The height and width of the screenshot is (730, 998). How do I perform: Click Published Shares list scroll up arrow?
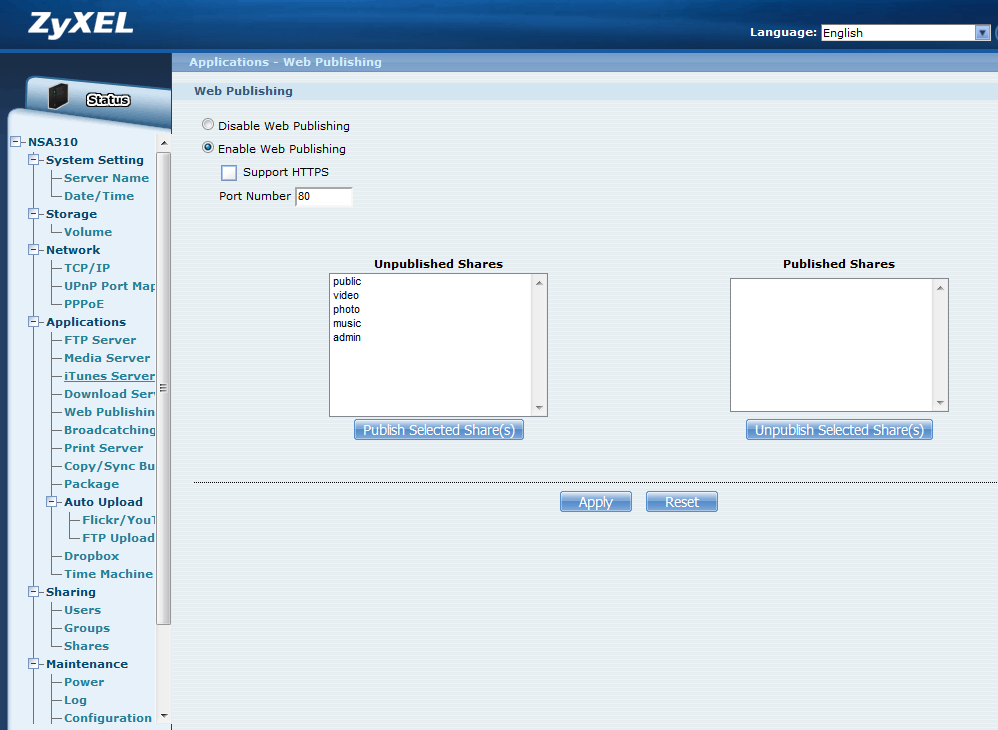pos(940,288)
